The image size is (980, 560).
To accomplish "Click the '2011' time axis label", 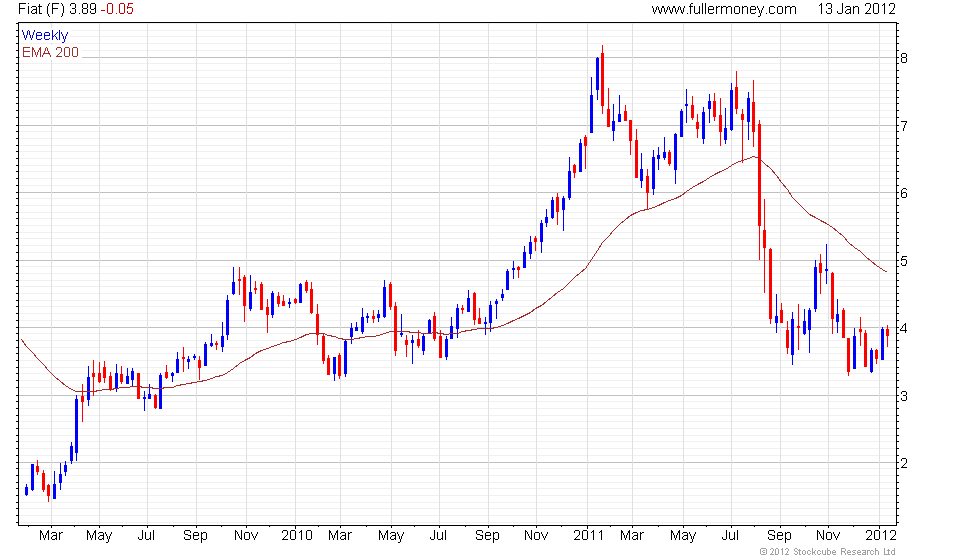I will click(588, 535).
